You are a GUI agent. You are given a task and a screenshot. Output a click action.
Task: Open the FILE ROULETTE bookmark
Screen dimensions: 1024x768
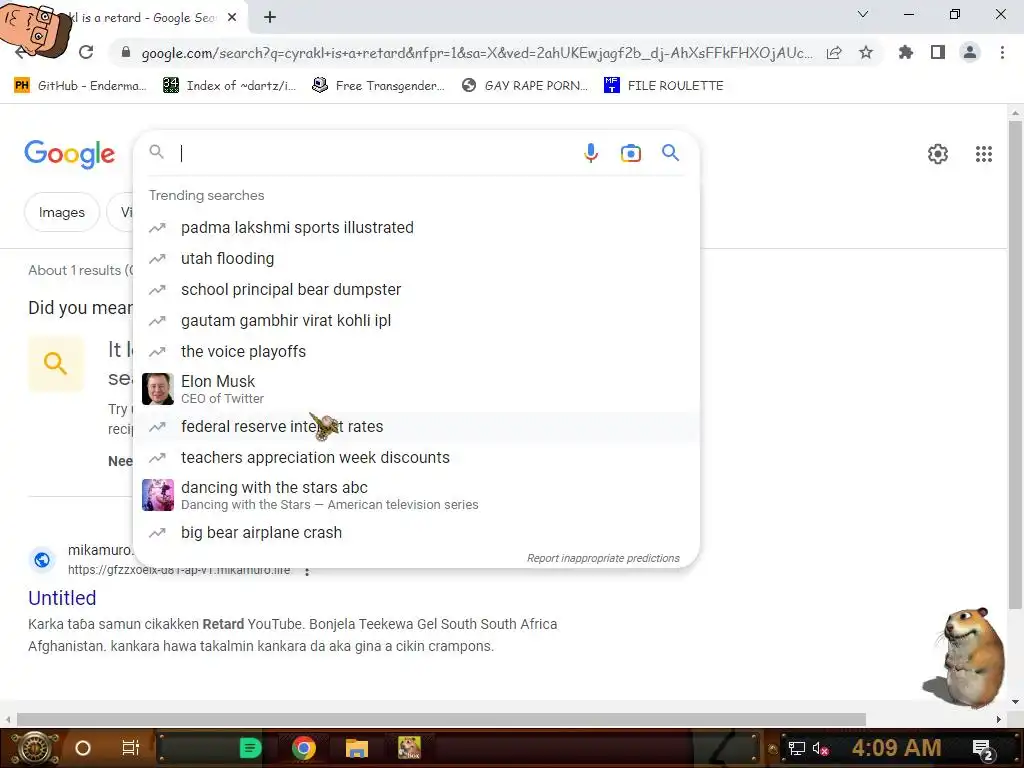(664, 86)
